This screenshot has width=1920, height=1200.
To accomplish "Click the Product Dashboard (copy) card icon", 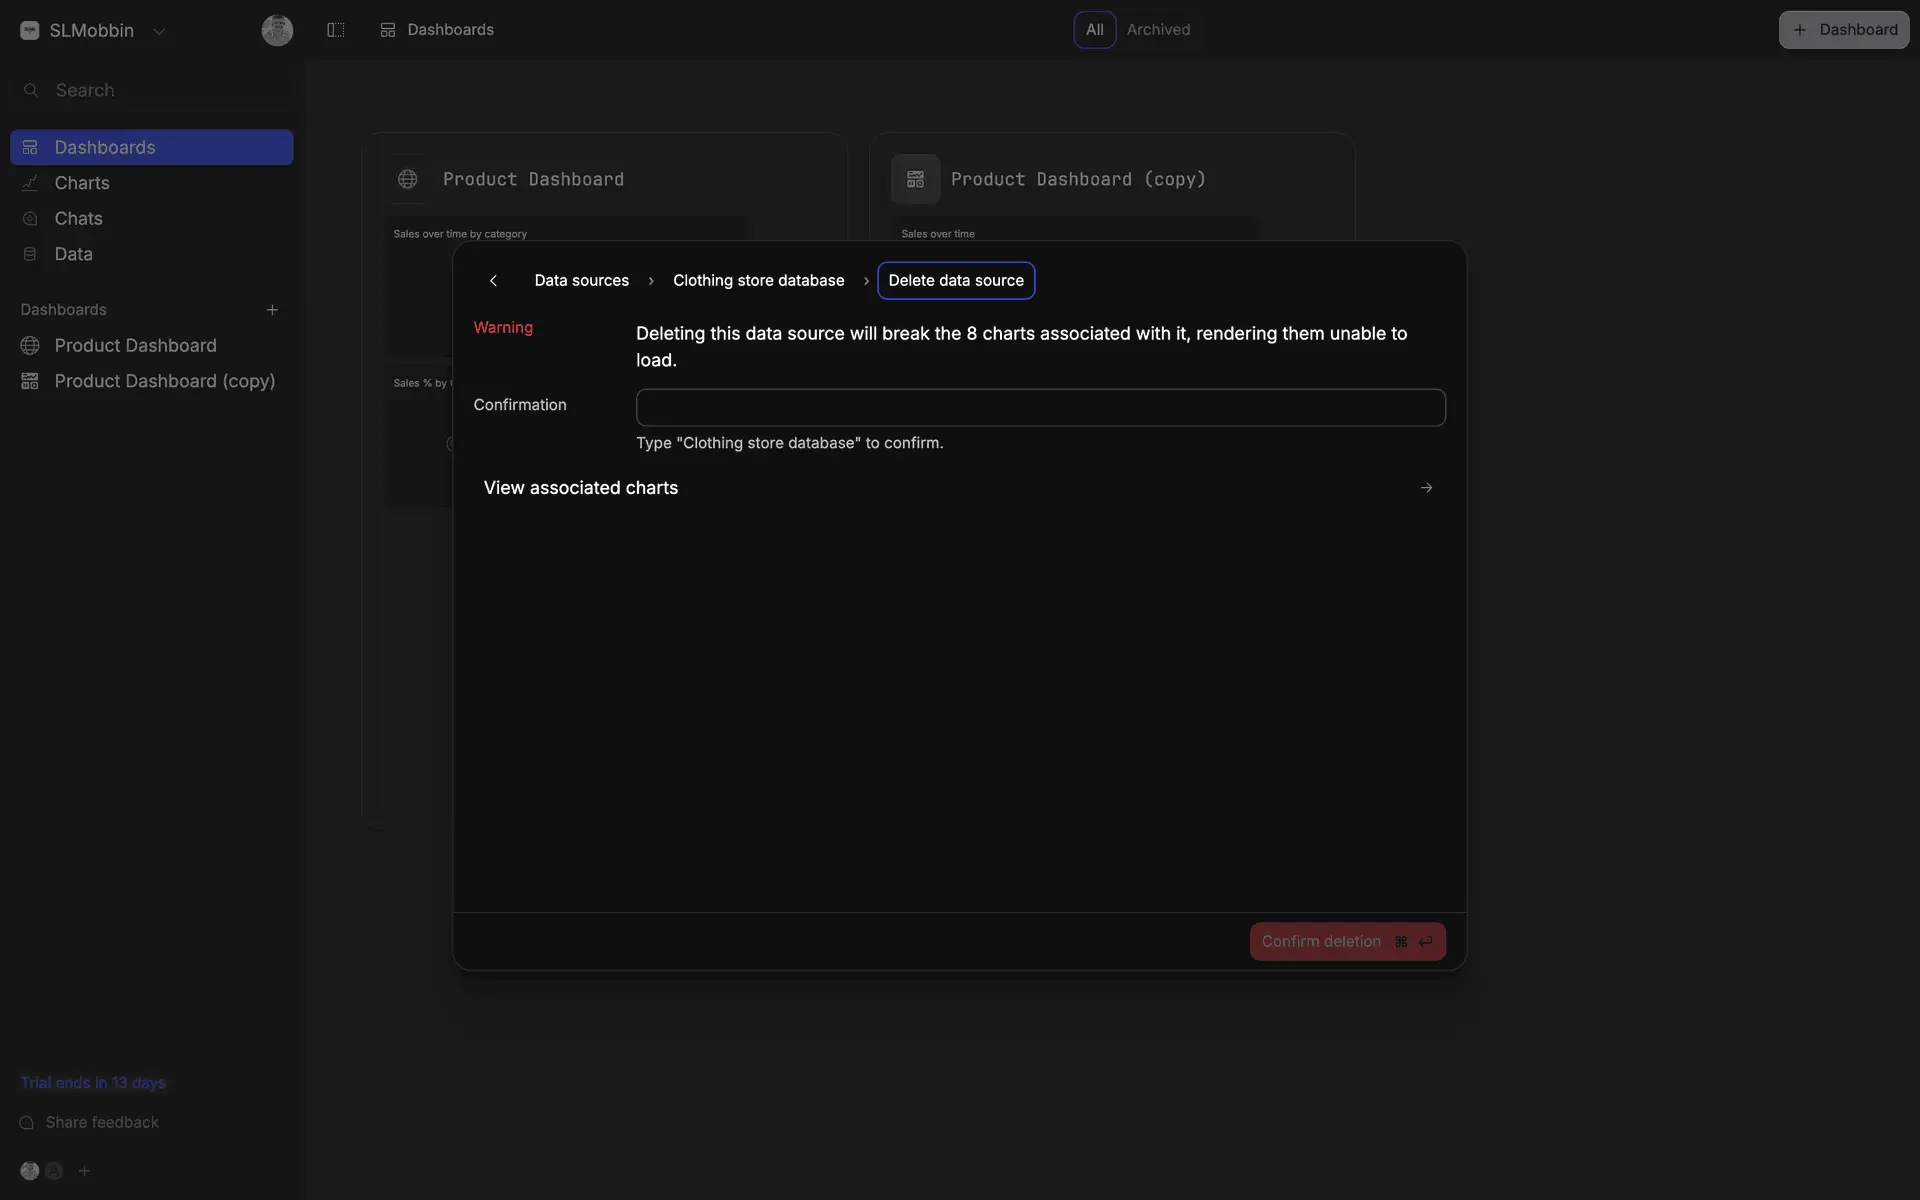I will [x=915, y=179].
